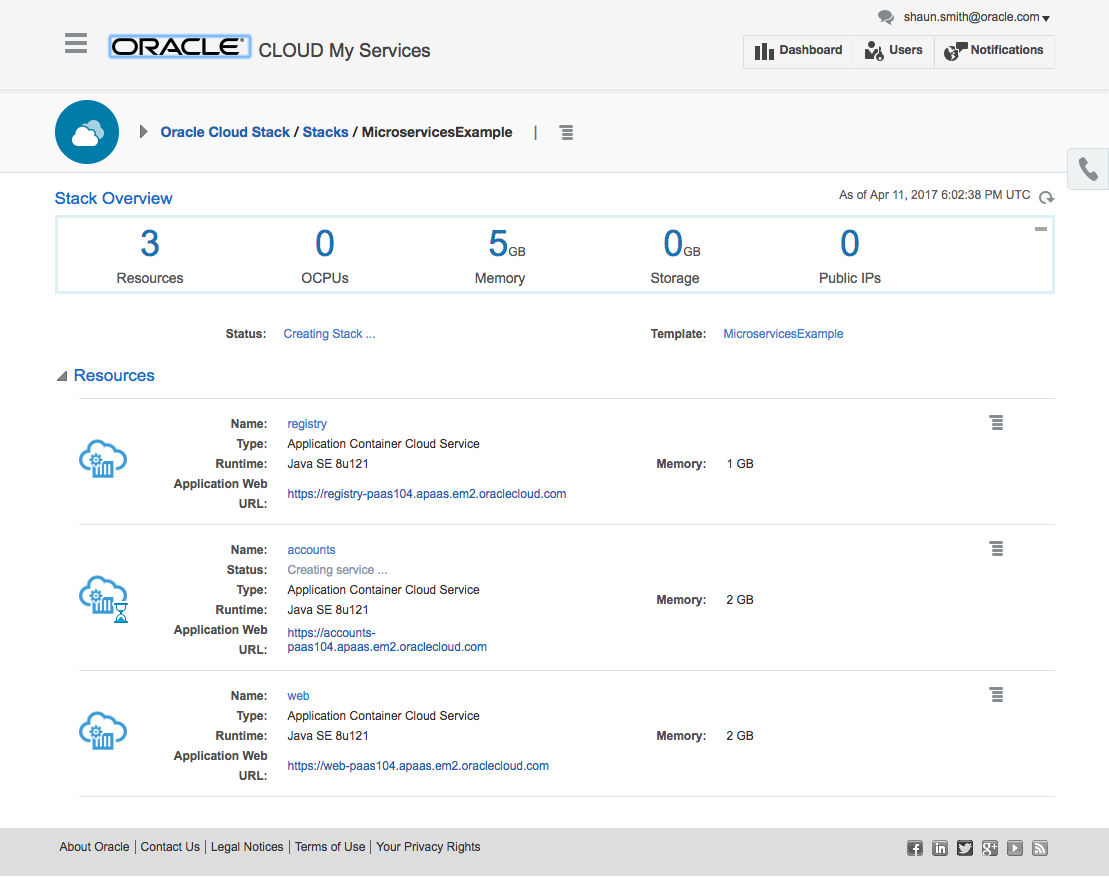Click the 0 Public IPs metric
1109x877 pixels.
pos(849,255)
